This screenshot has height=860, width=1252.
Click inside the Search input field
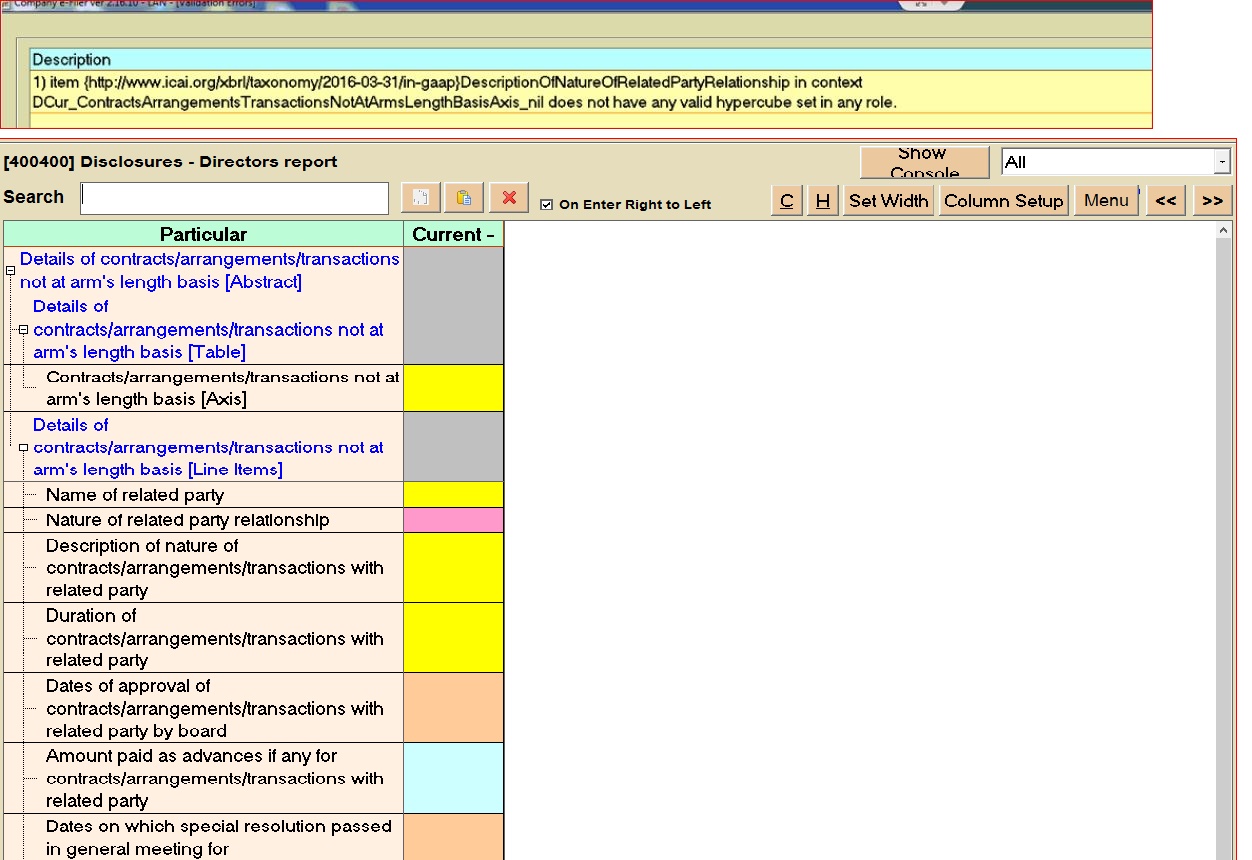coord(235,198)
